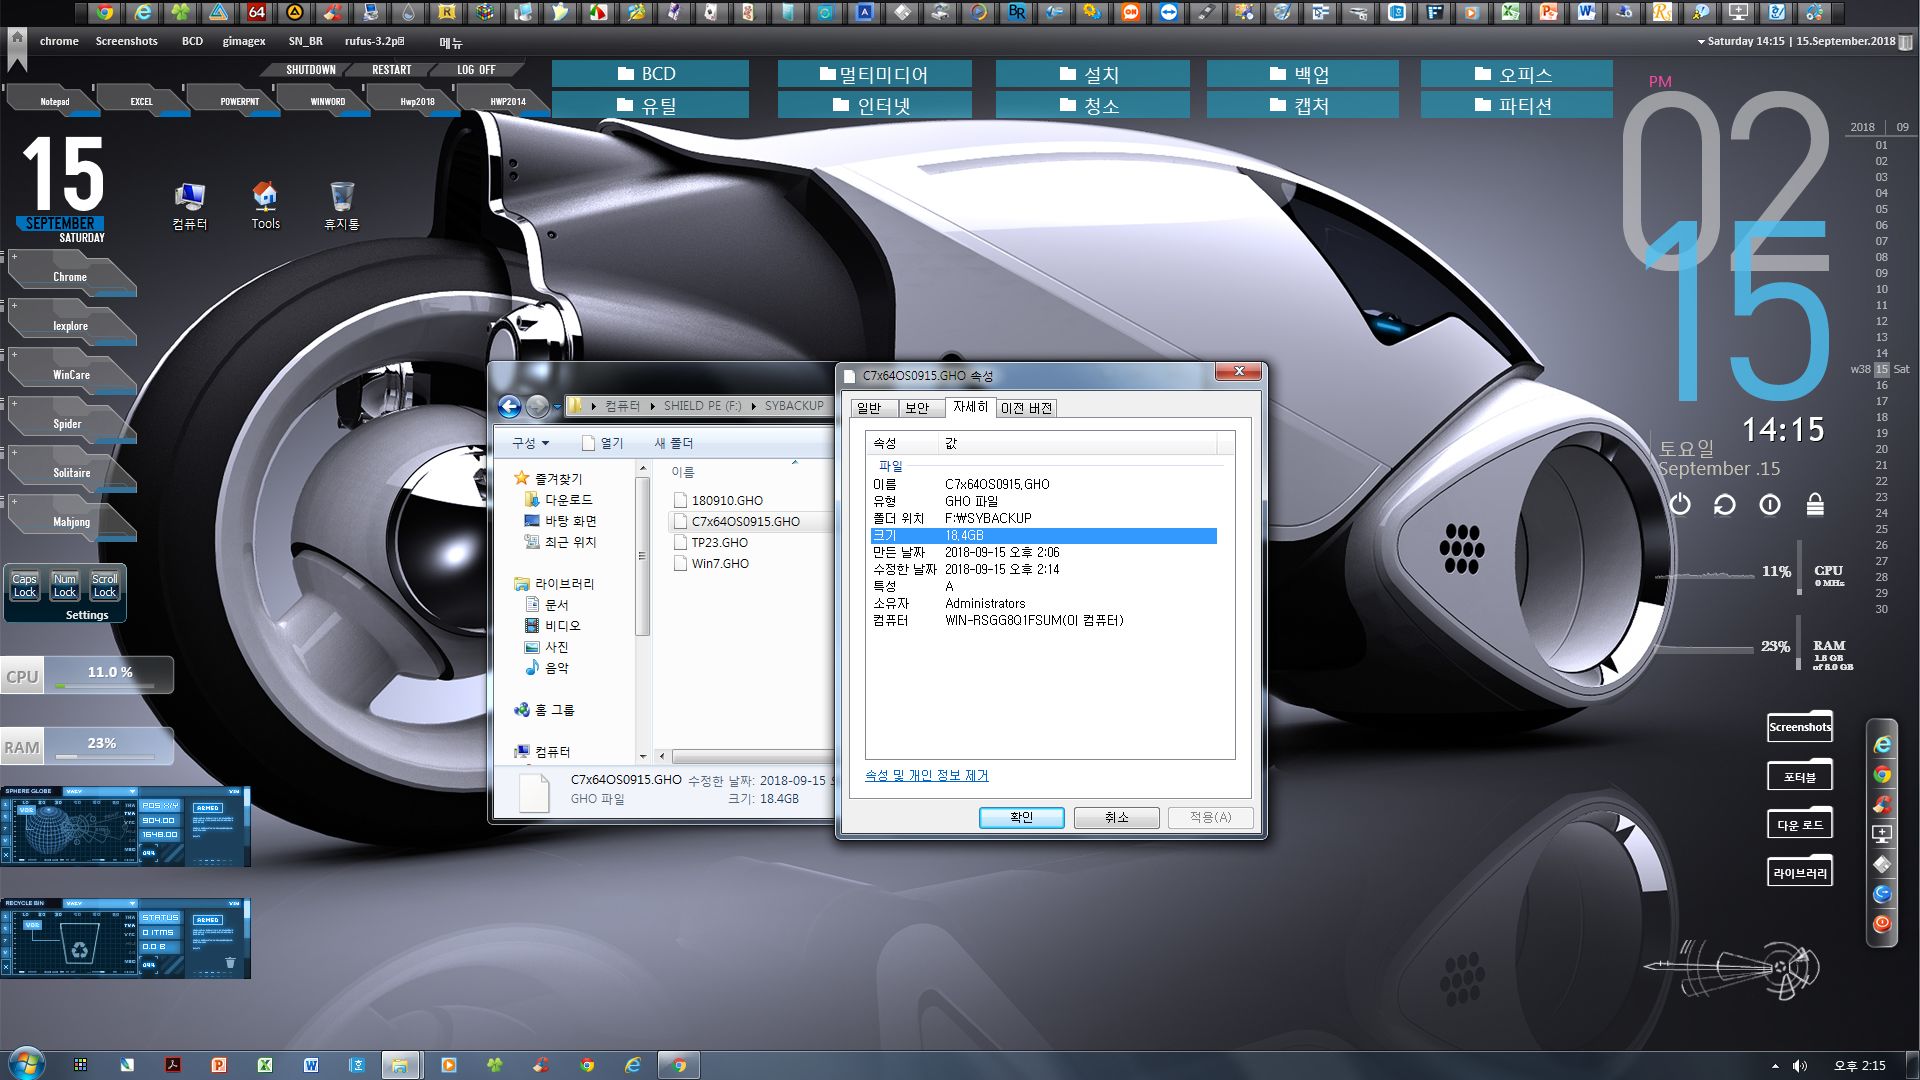Viewport: 1920px width, 1080px height.
Task: Toggle Num Lock indicator
Action: 64,586
